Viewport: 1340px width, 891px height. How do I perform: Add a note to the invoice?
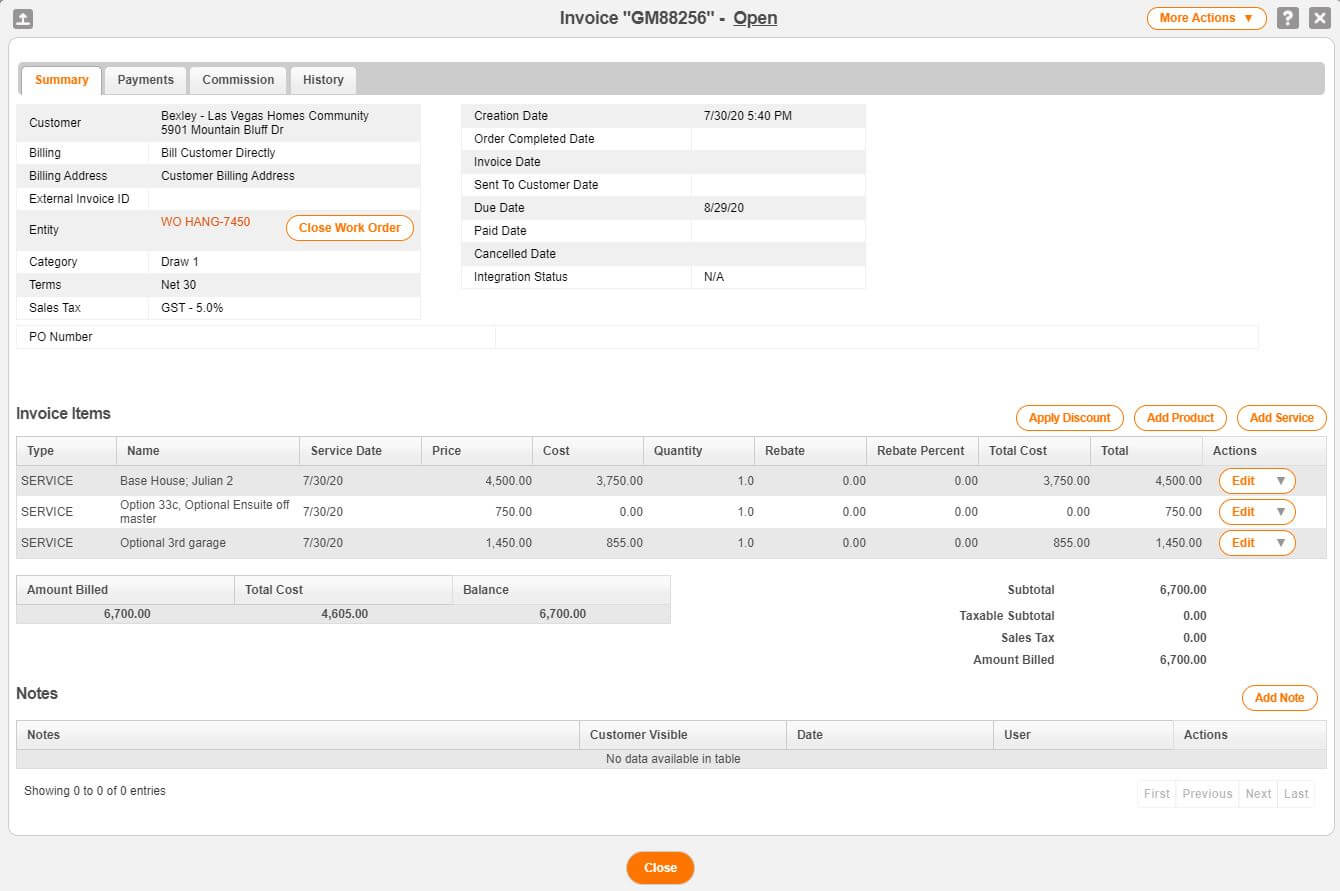tap(1279, 697)
